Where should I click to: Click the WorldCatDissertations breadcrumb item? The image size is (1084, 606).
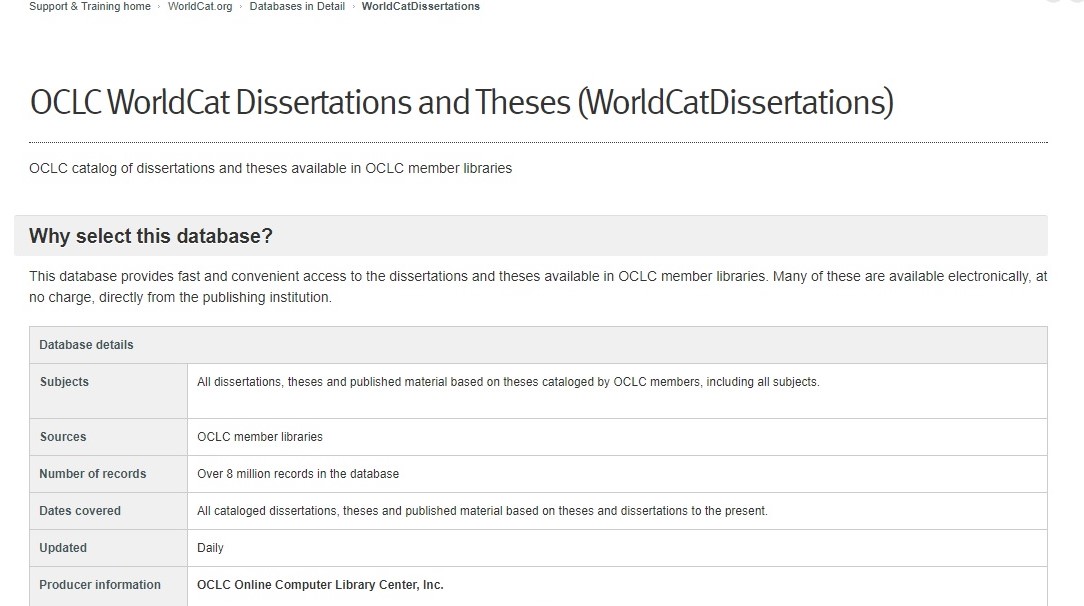coord(420,7)
